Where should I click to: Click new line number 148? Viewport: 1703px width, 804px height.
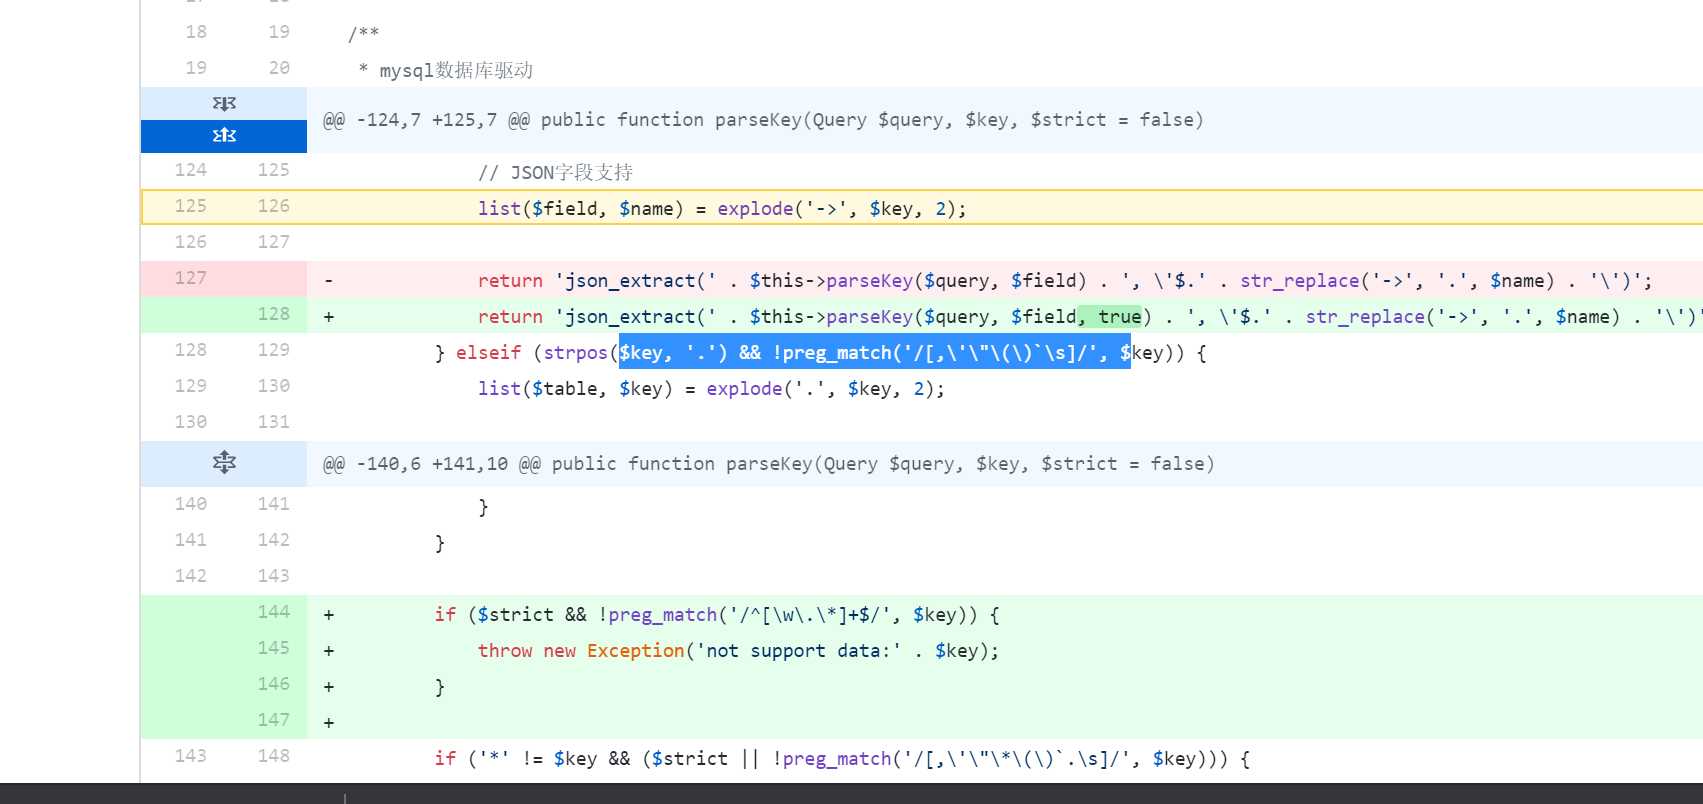click(x=273, y=756)
